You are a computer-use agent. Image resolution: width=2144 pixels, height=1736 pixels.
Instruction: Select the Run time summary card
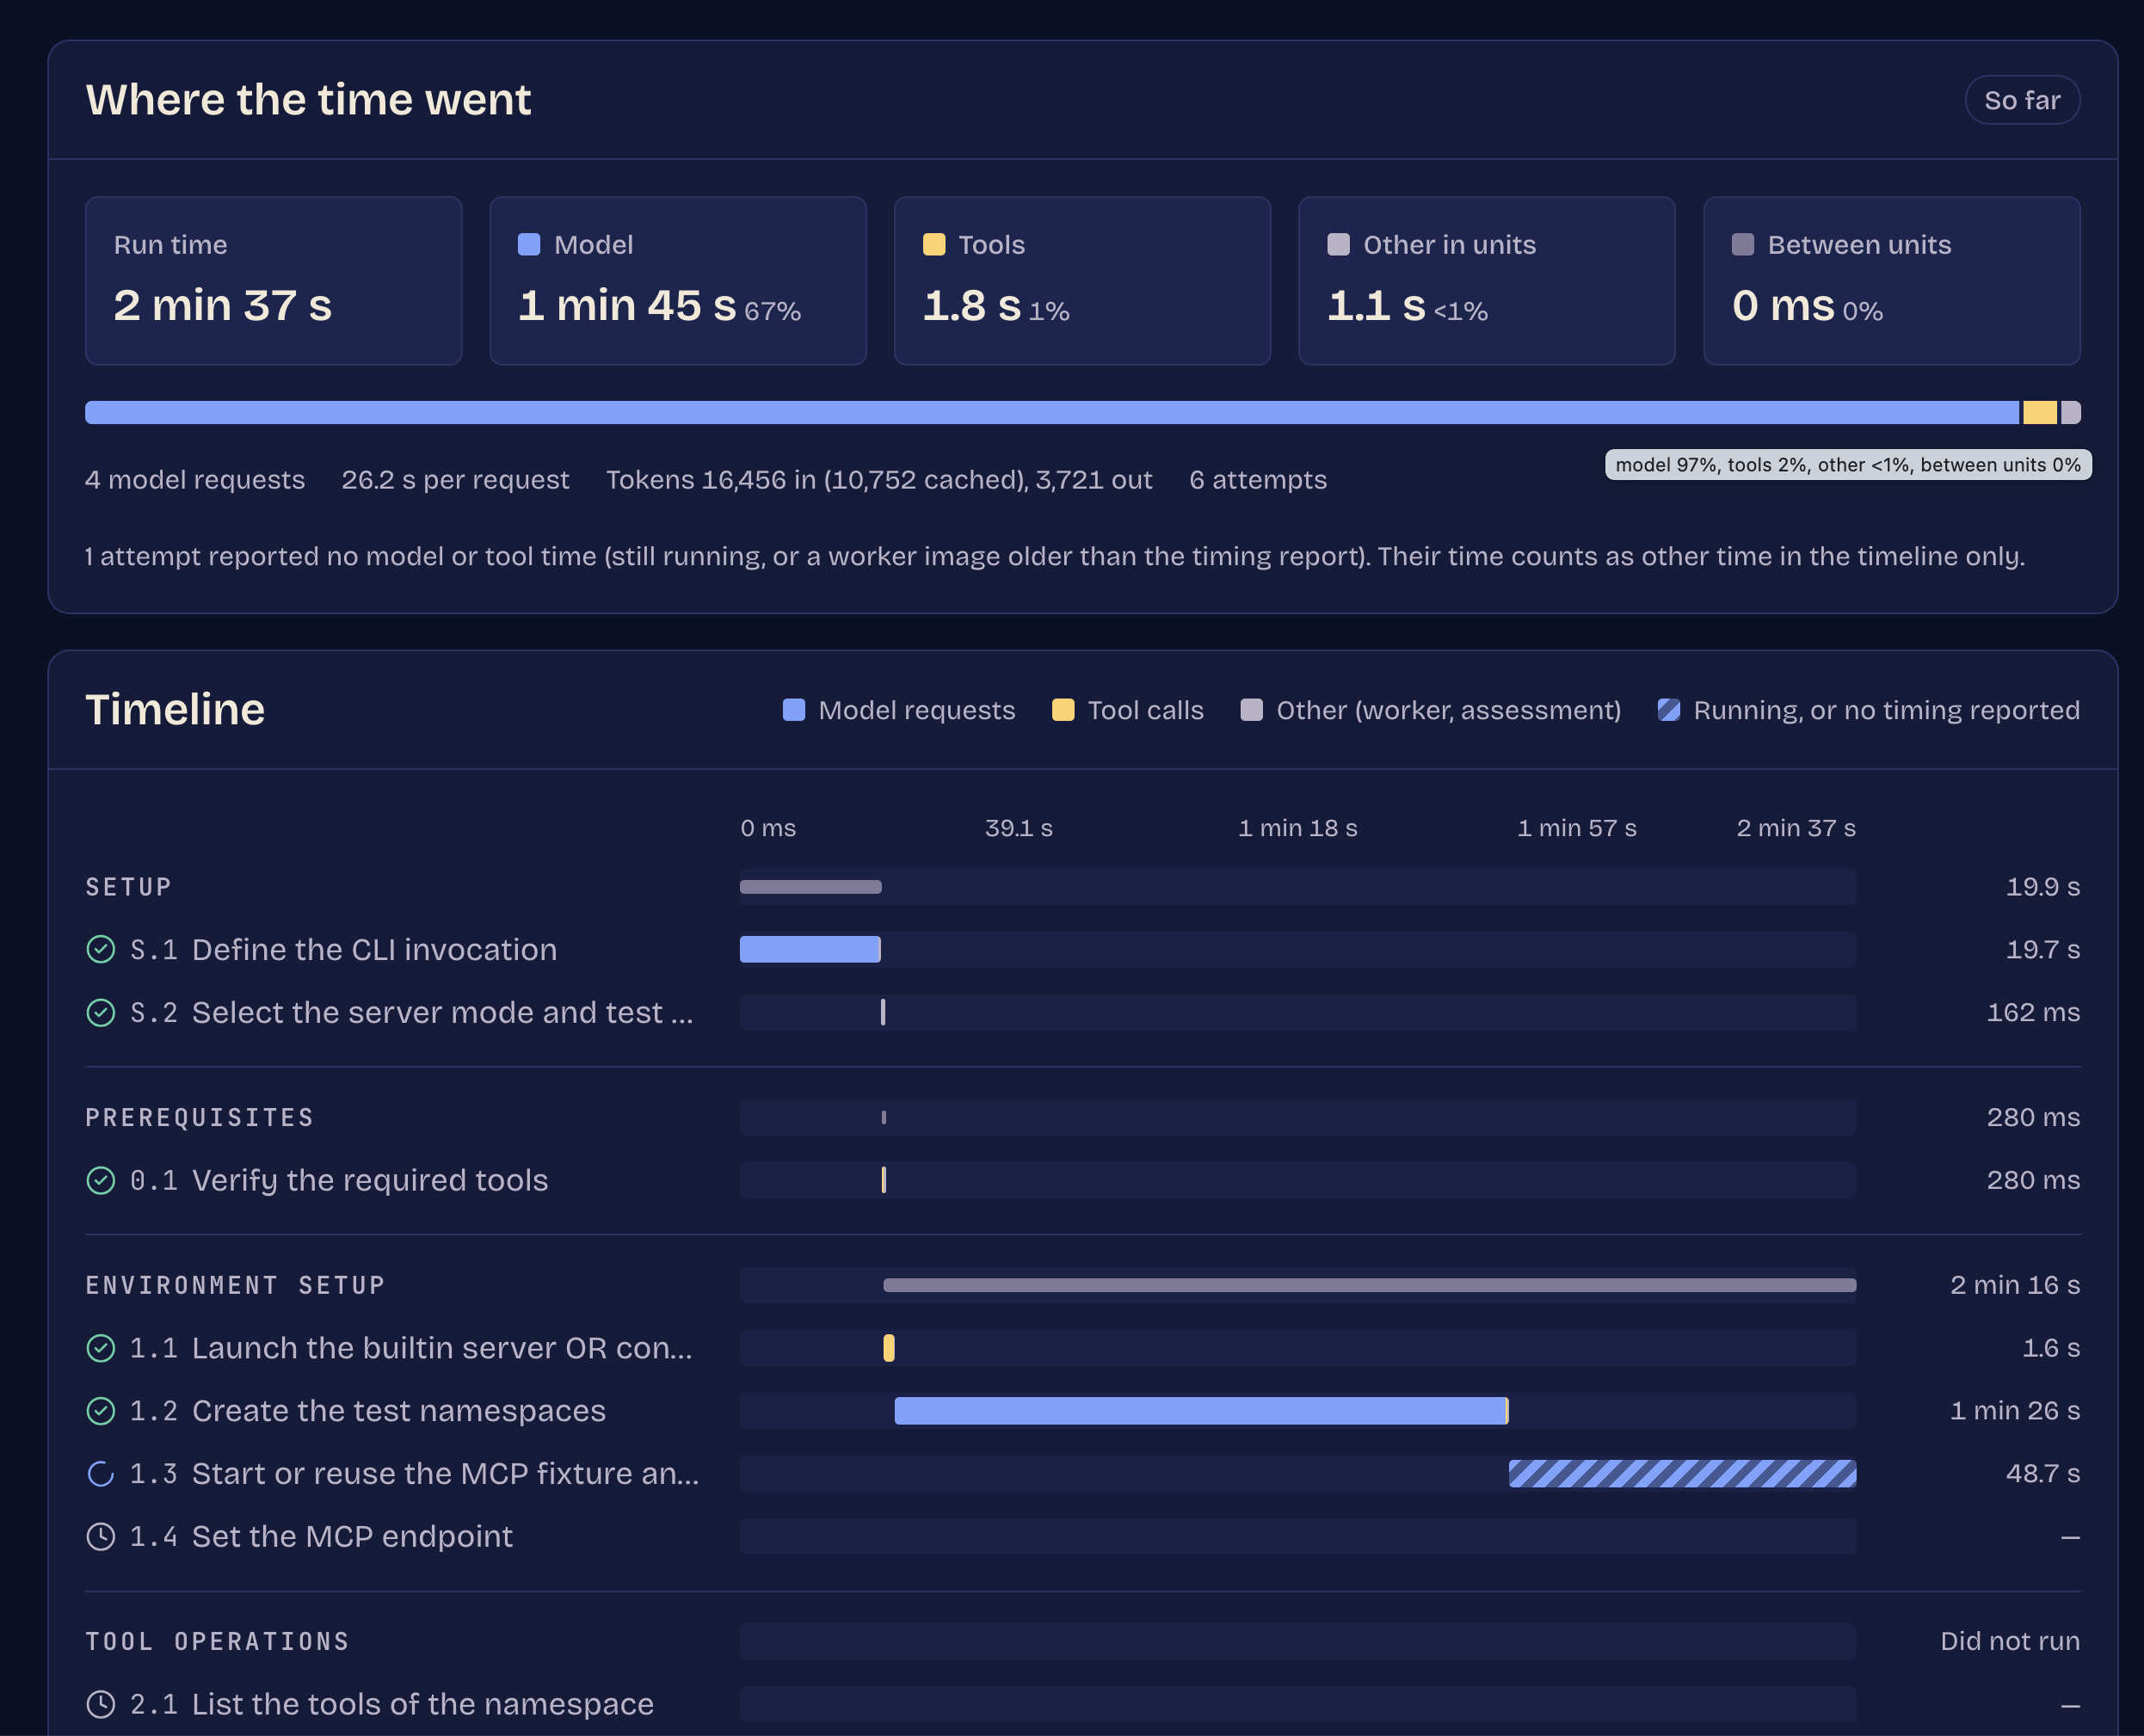274,281
